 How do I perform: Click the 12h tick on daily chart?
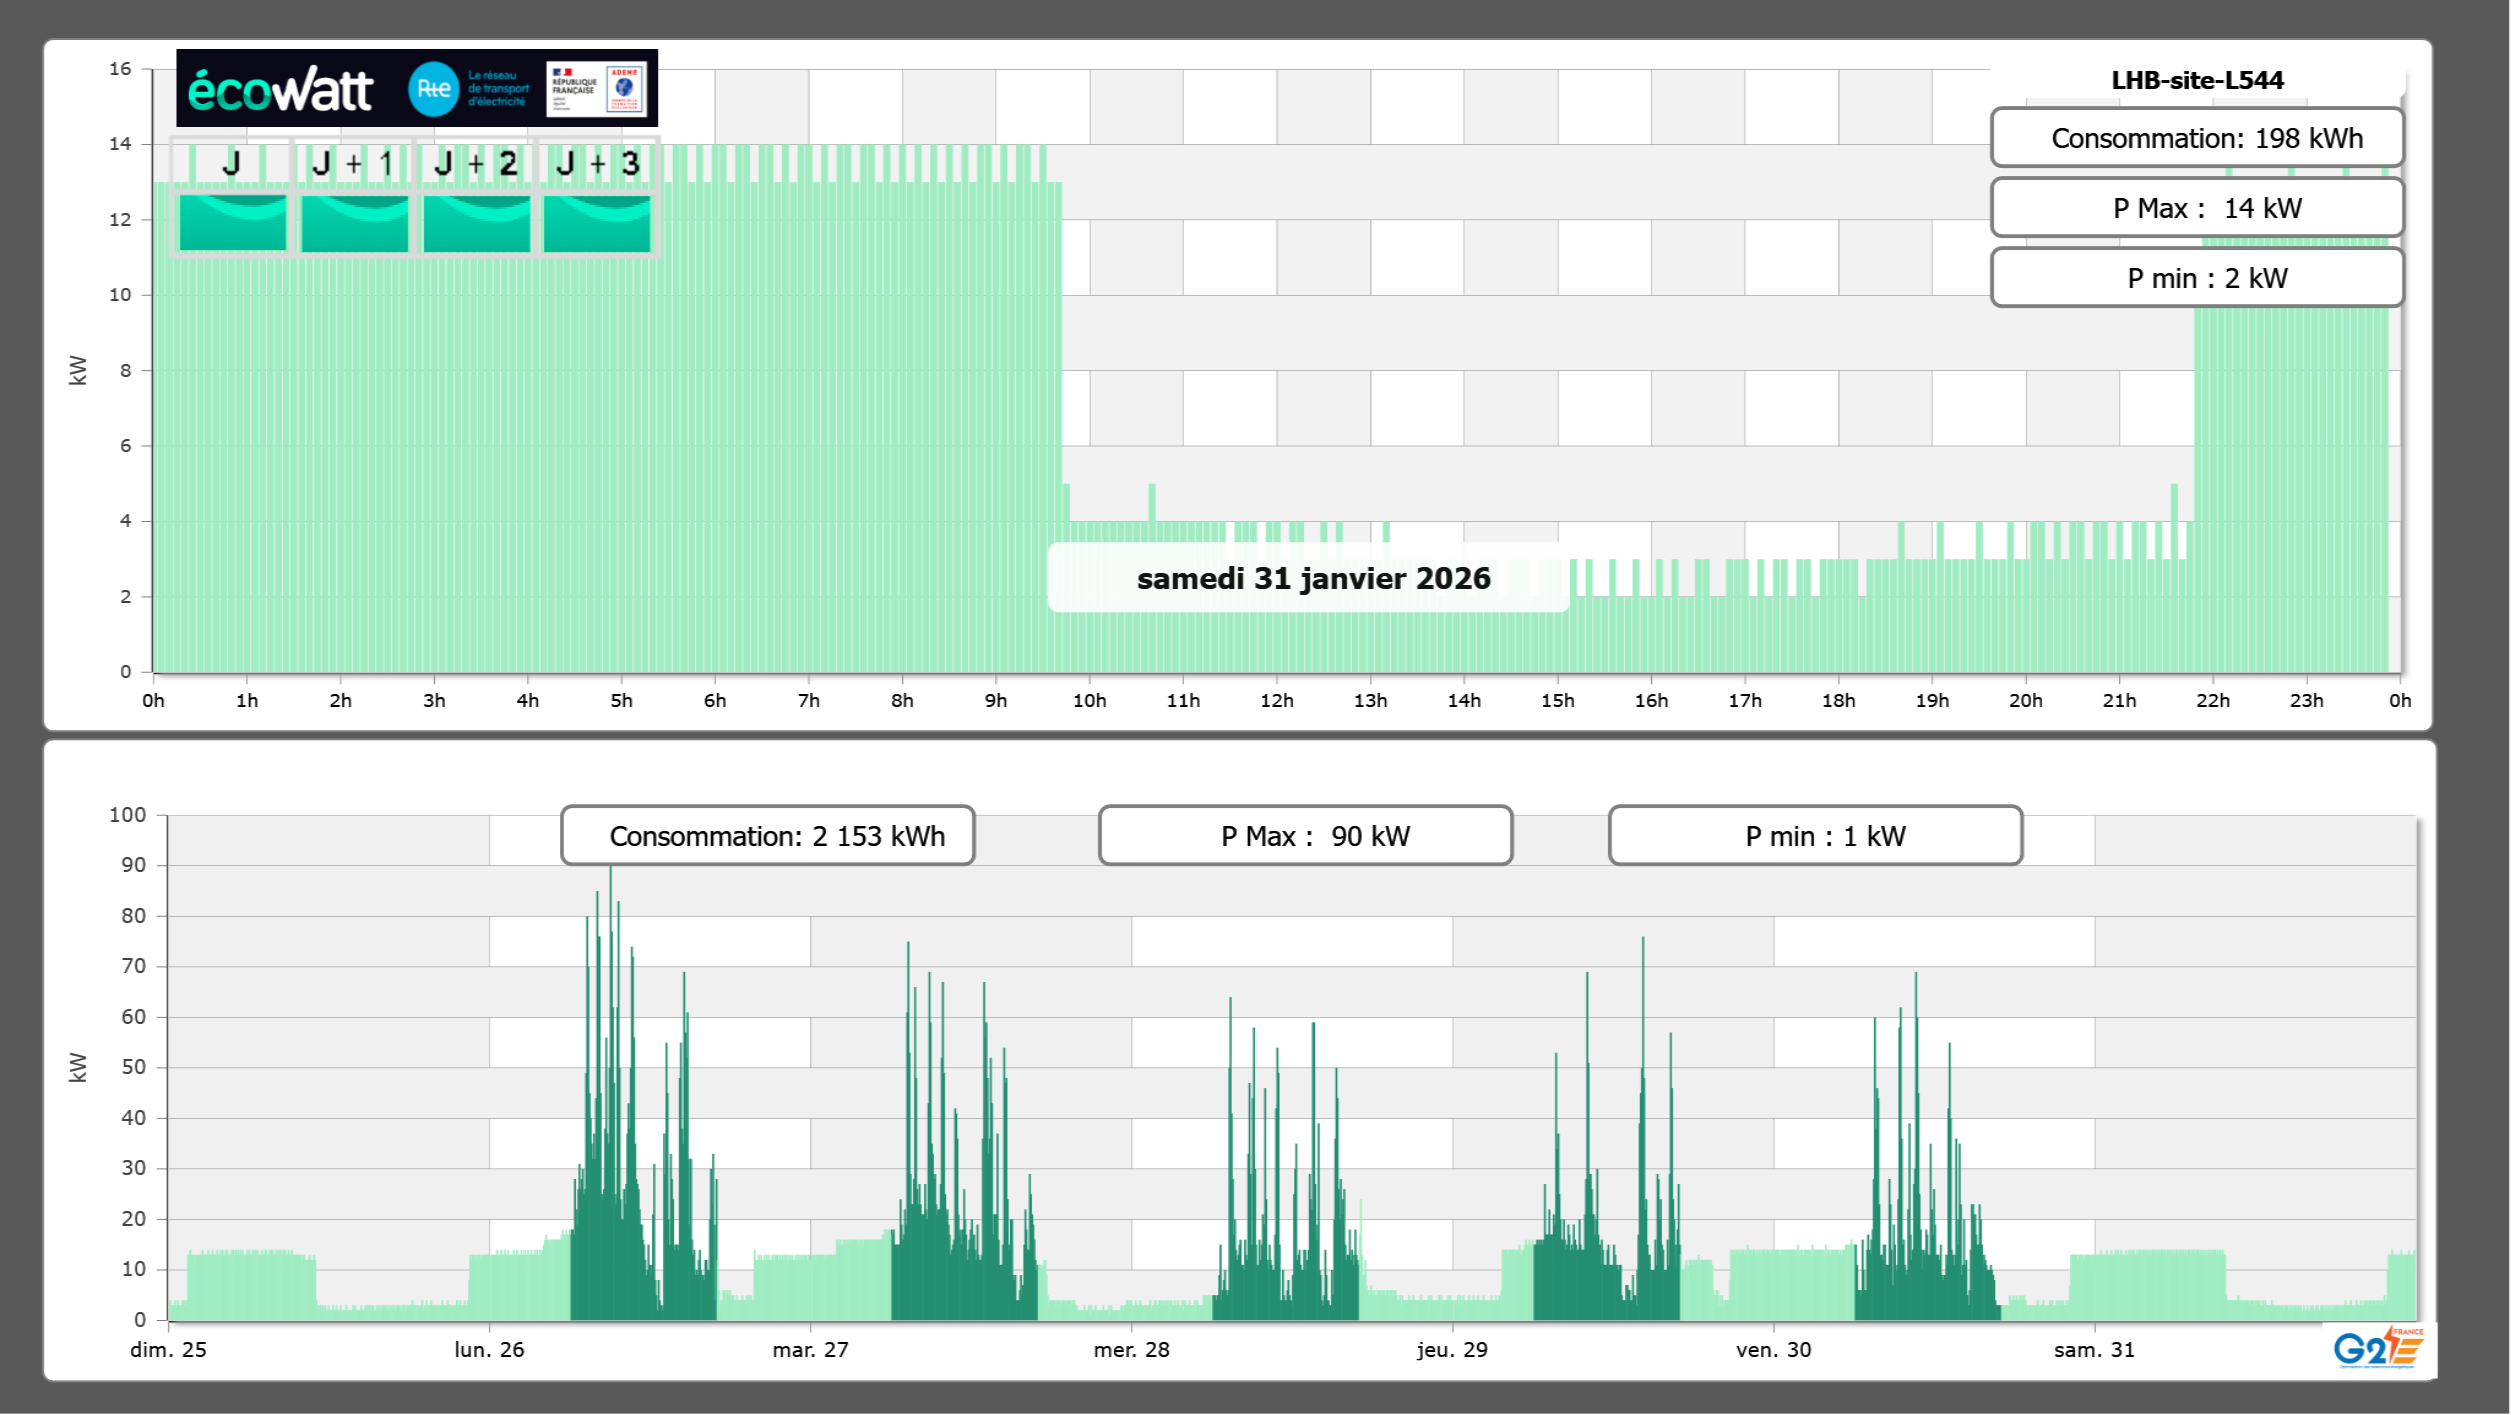tap(1276, 700)
